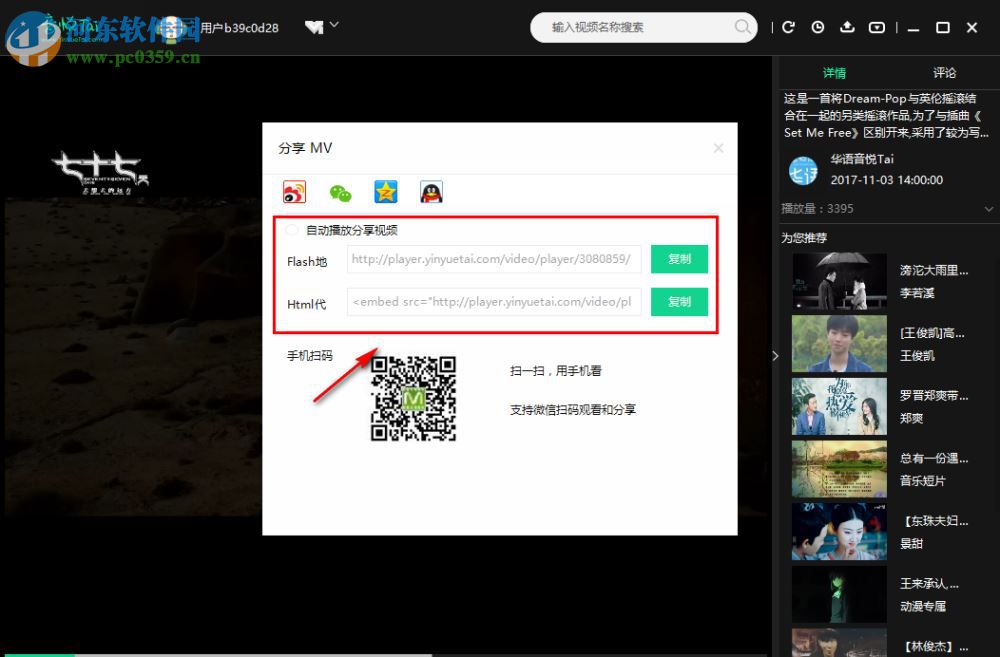The width and height of the screenshot is (1000, 657).
Task: Open the dropdown next to the gift icon
Action: tap(336, 25)
